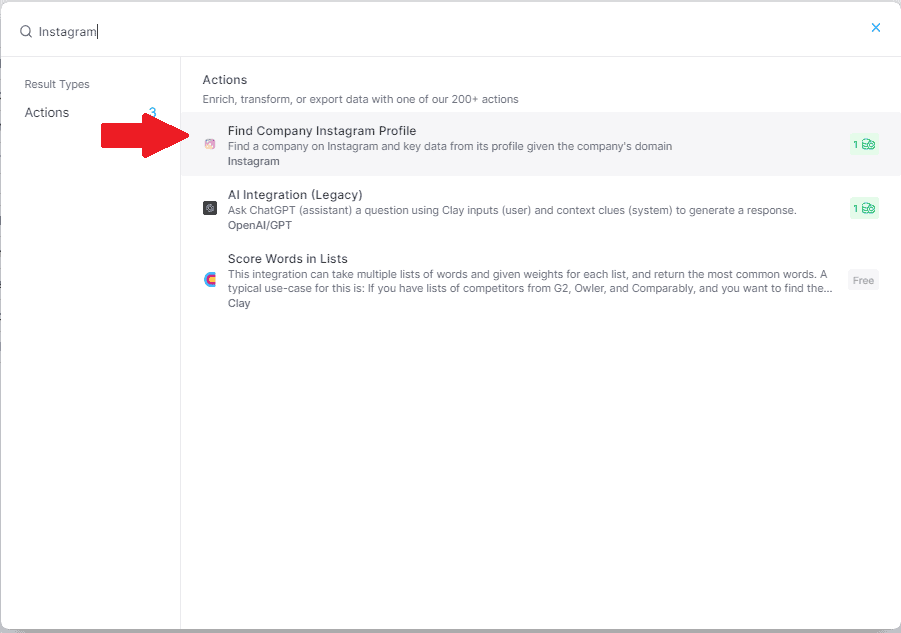Click the OpenAI logo icon
This screenshot has width=901, height=633.
pos(210,208)
